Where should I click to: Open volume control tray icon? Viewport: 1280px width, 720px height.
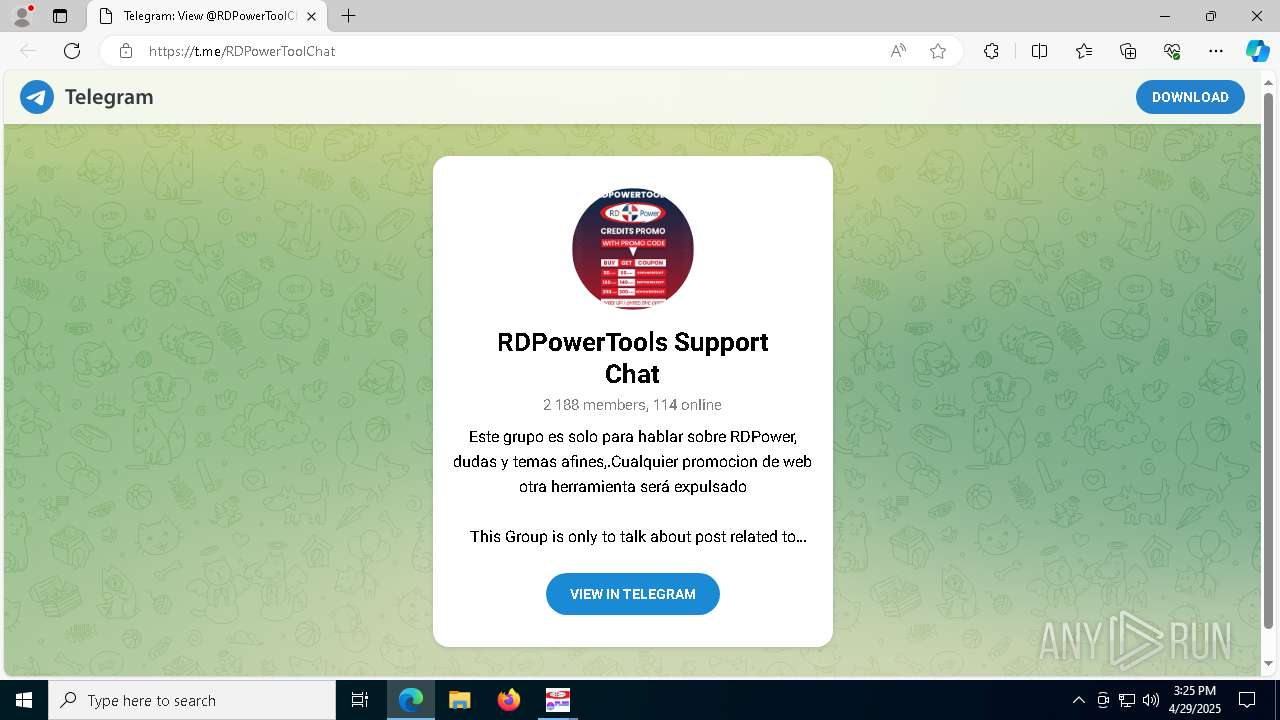click(x=1151, y=700)
